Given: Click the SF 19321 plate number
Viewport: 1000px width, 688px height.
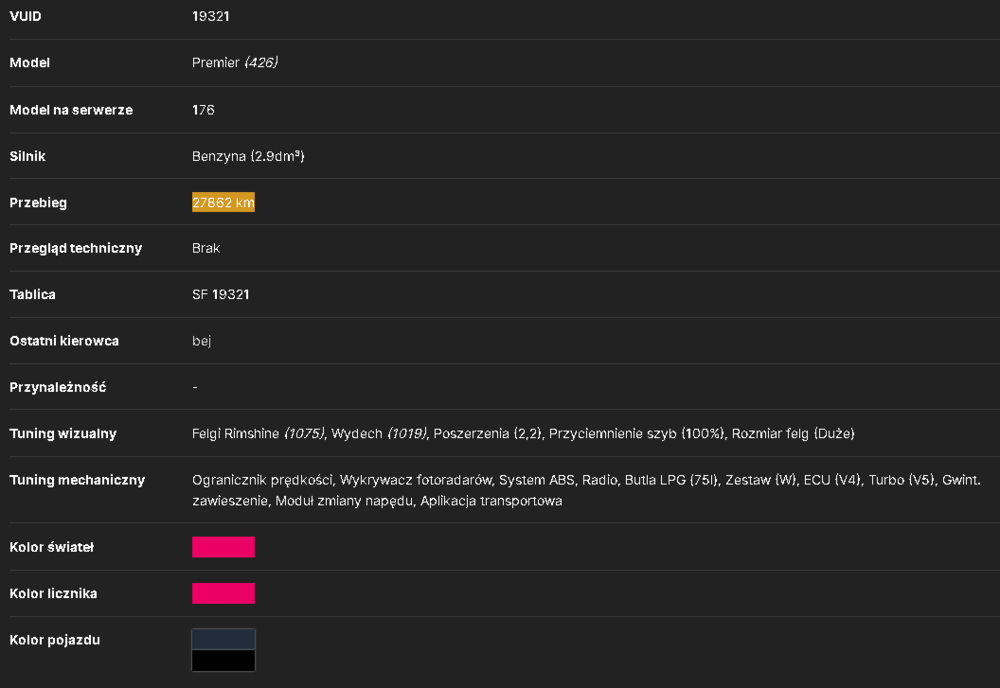Looking at the screenshot, I should click(x=221, y=295).
